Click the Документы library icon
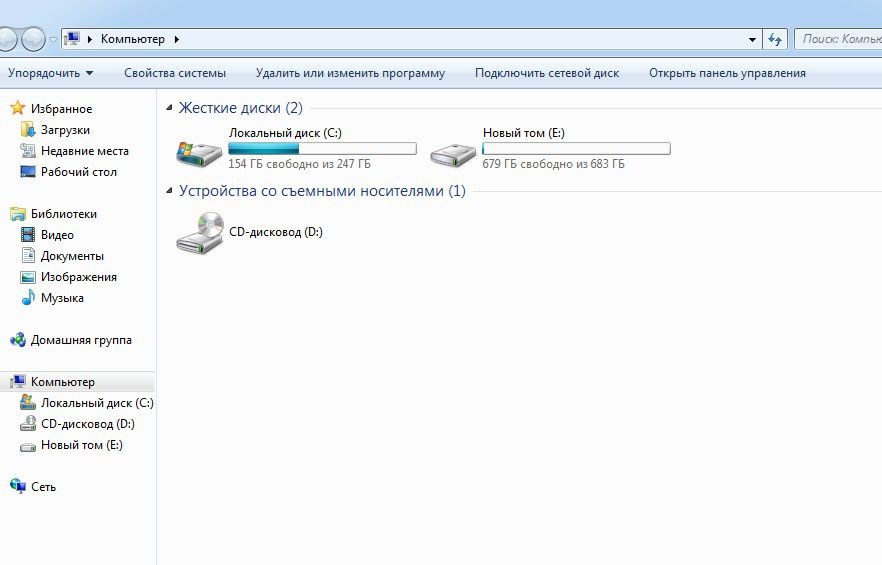882x565 pixels. tap(28, 255)
